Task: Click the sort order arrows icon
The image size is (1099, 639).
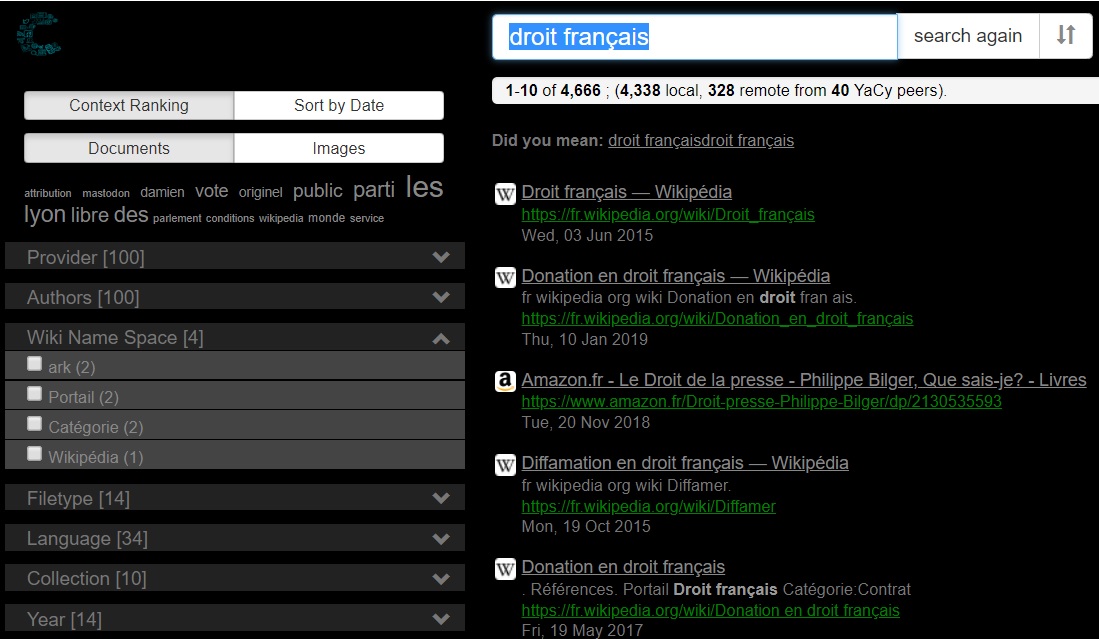Action: (1065, 35)
